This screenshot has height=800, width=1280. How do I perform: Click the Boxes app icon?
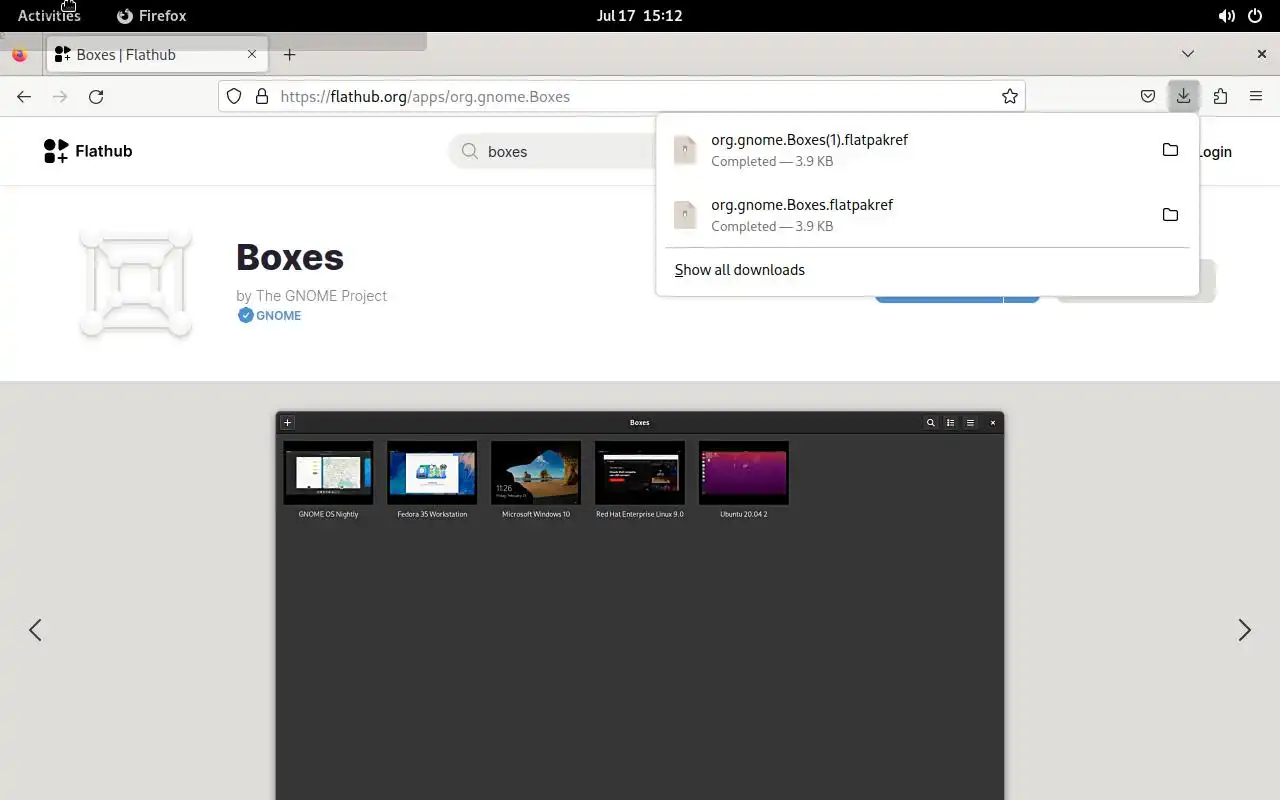(x=136, y=284)
